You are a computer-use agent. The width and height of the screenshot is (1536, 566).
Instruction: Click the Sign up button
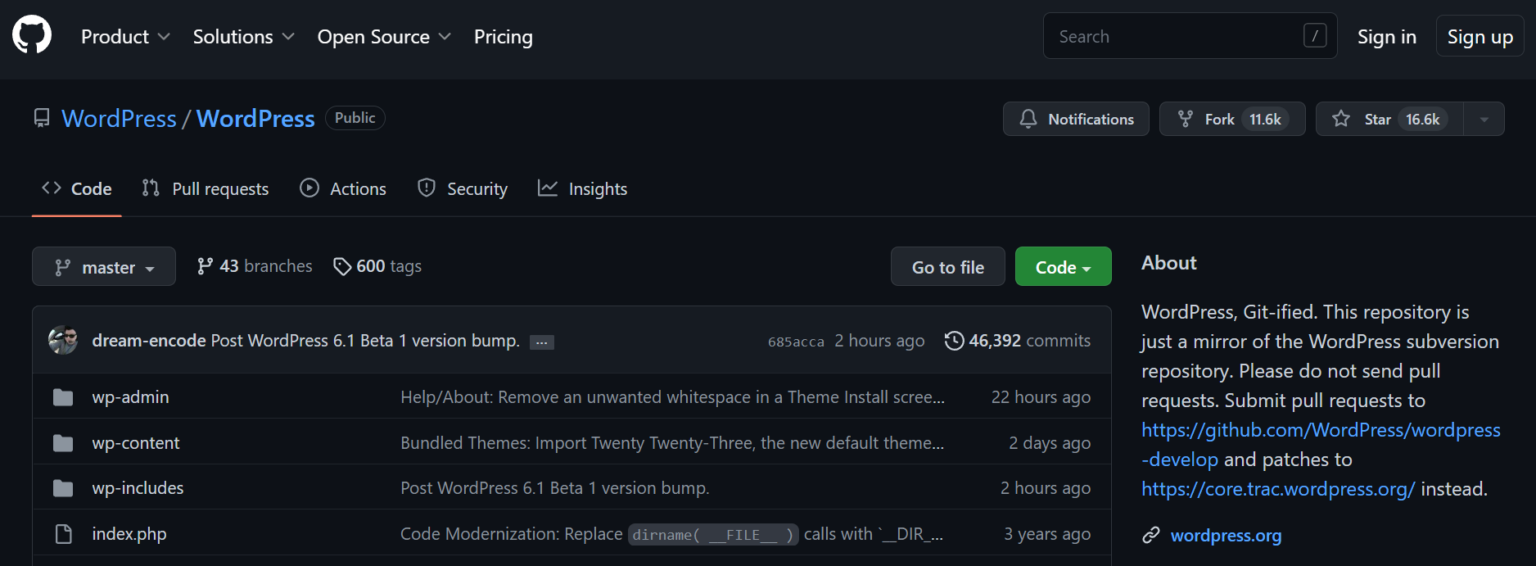click(x=1480, y=36)
